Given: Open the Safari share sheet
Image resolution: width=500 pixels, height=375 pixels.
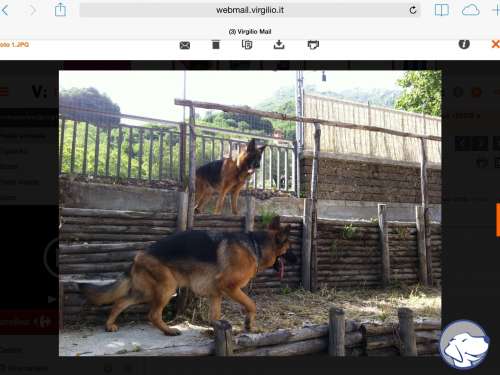Looking at the screenshot, I should 60,10.
